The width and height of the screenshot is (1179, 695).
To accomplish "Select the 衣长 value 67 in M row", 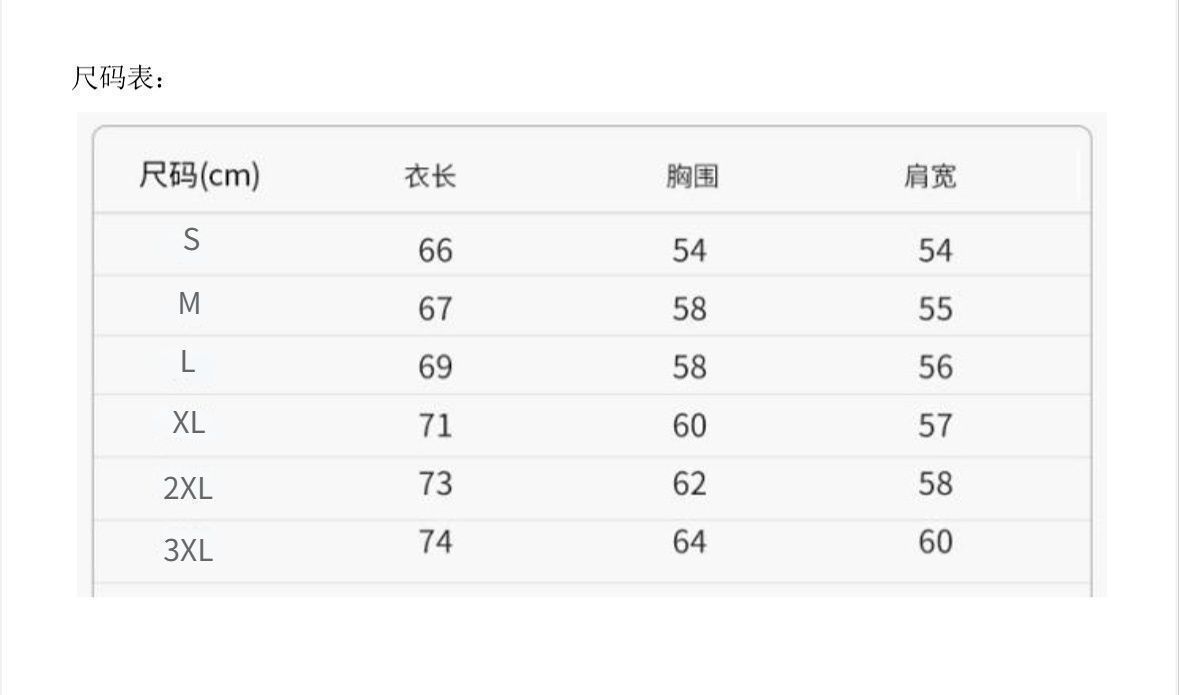I will (435, 309).
